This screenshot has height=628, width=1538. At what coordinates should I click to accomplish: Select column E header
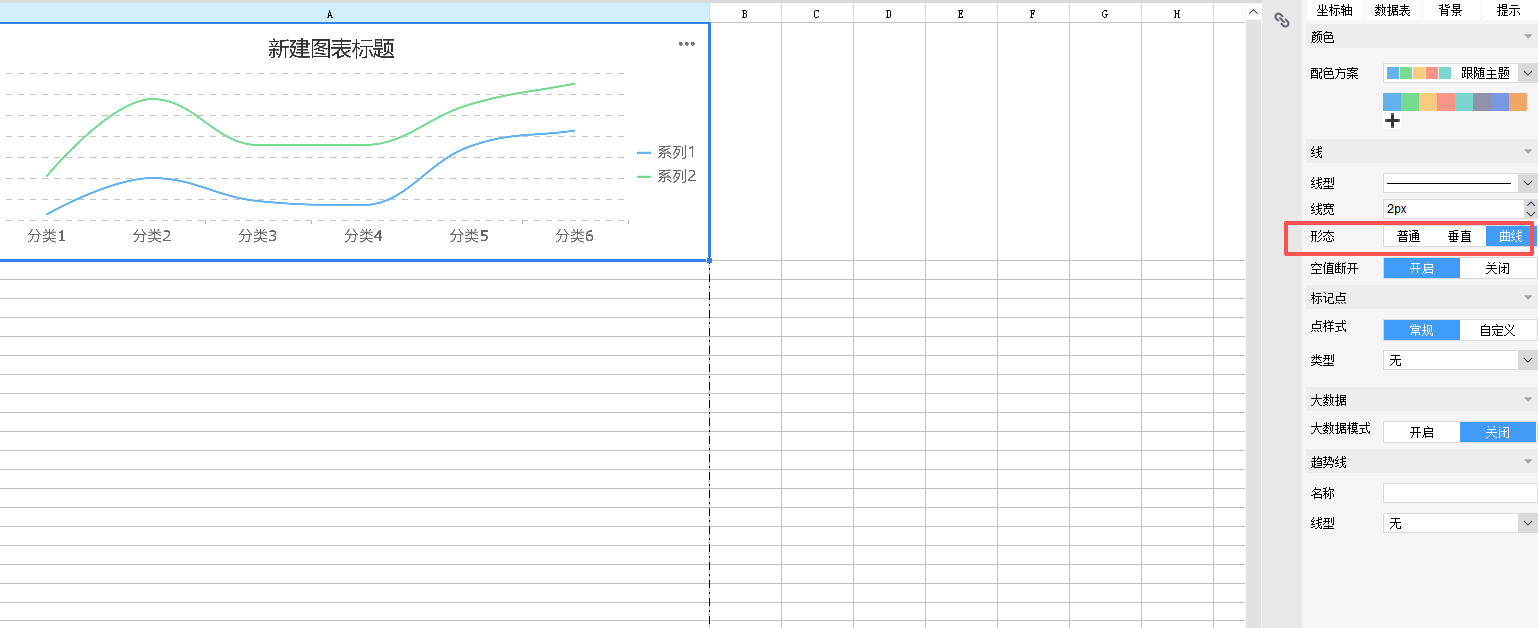(x=961, y=13)
